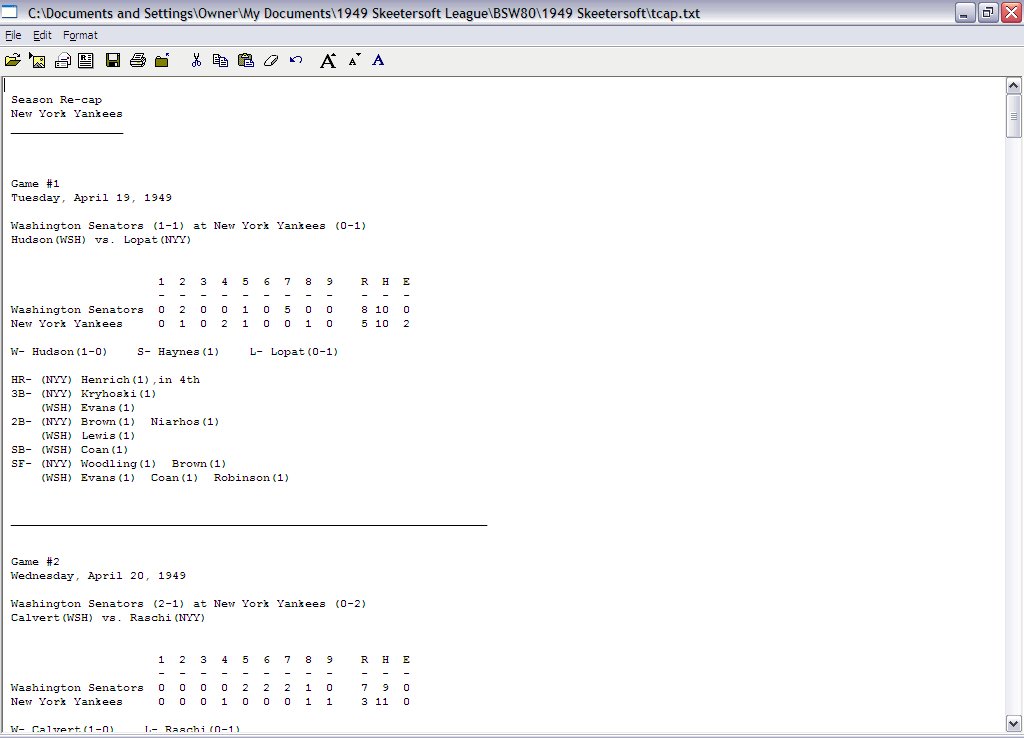
Task: Click the vertical scrollbar down arrow
Action: click(1014, 724)
